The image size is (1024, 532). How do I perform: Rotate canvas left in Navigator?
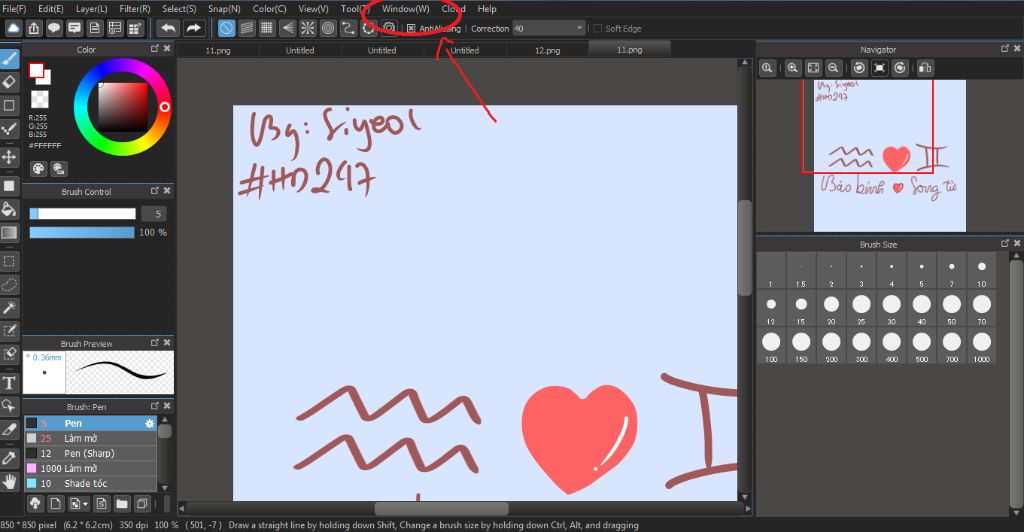(859, 68)
